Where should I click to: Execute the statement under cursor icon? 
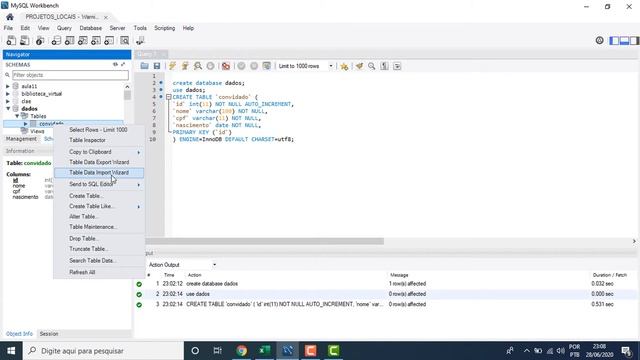pos(185,66)
